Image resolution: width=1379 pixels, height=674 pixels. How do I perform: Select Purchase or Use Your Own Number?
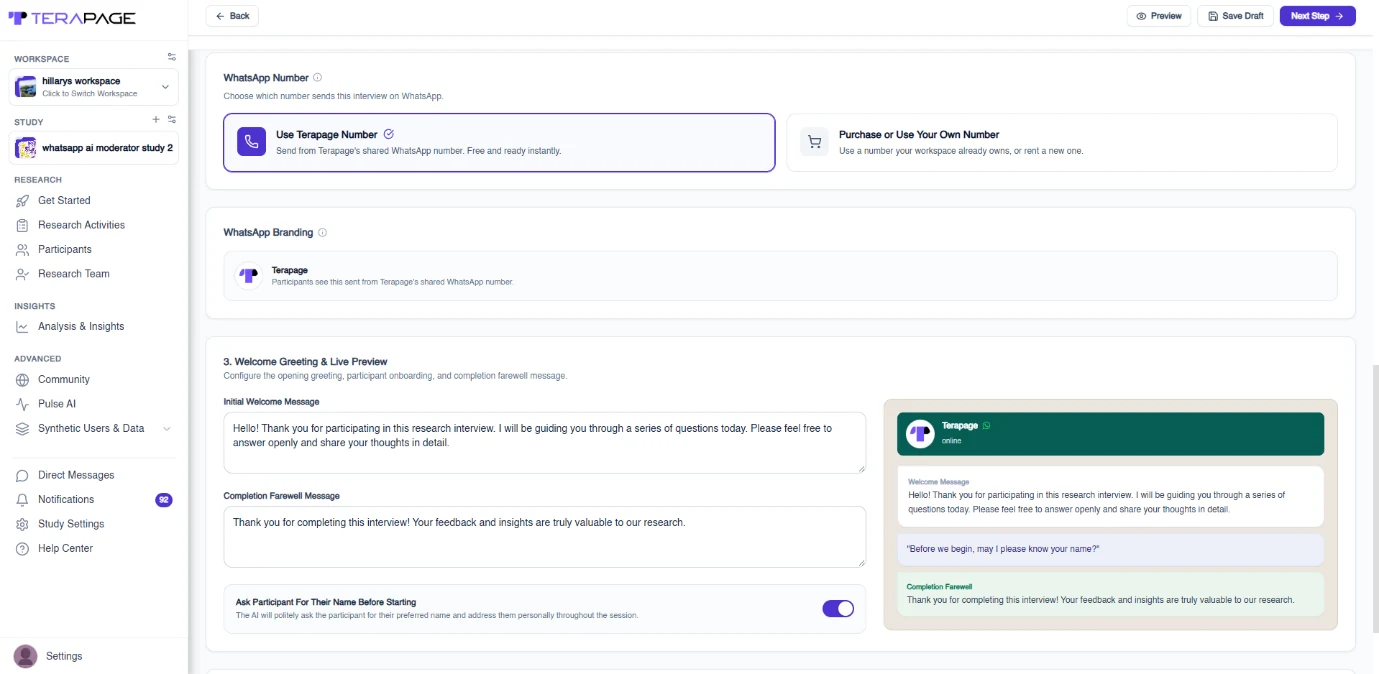[x=1062, y=143]
